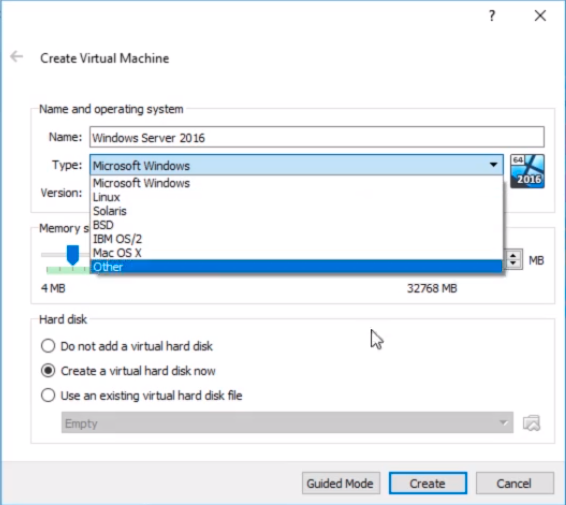566x505 pixels.
Task: Choose Linux from the Type list
Action: click(x=296, y=197)
